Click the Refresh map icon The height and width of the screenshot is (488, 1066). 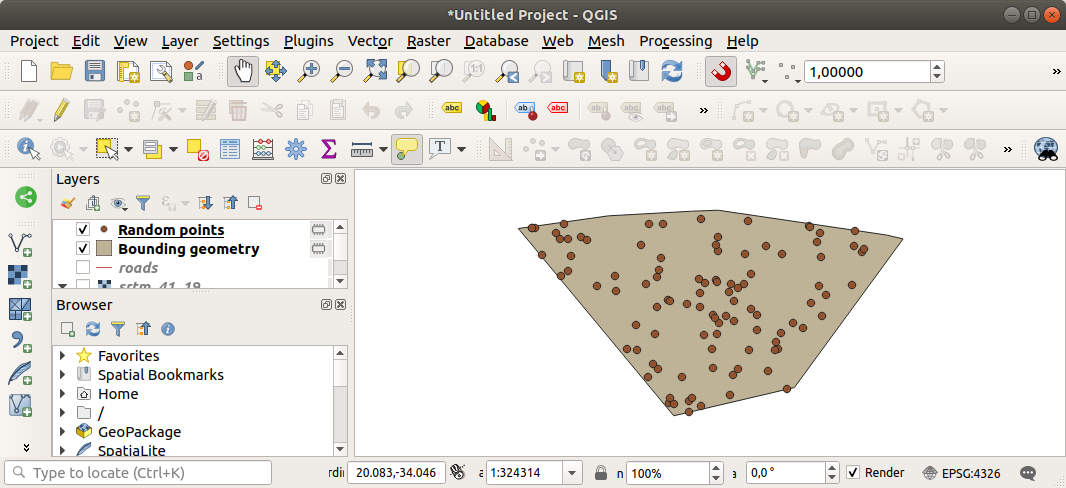(x=672, y=72)
